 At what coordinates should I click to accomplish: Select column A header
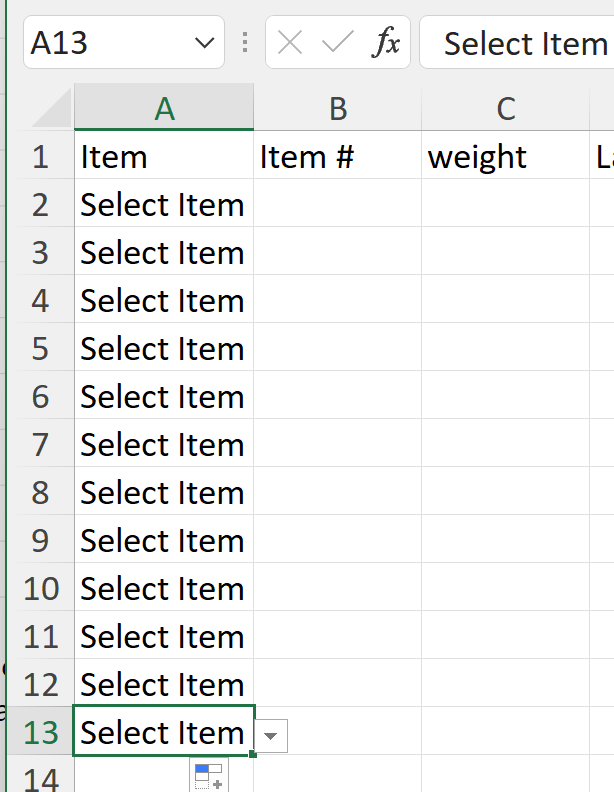pos(164,108)
